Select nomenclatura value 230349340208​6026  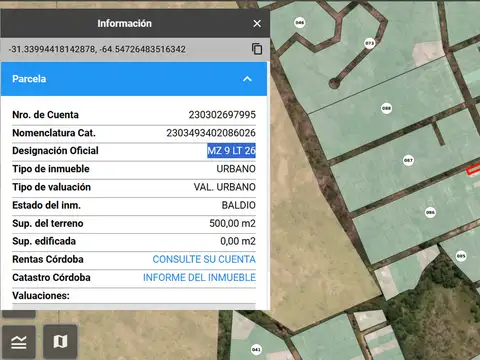coord(211,133)
